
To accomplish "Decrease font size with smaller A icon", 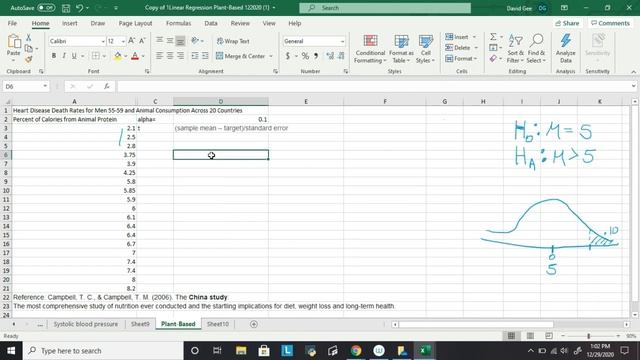I will [x=142, y=41].
